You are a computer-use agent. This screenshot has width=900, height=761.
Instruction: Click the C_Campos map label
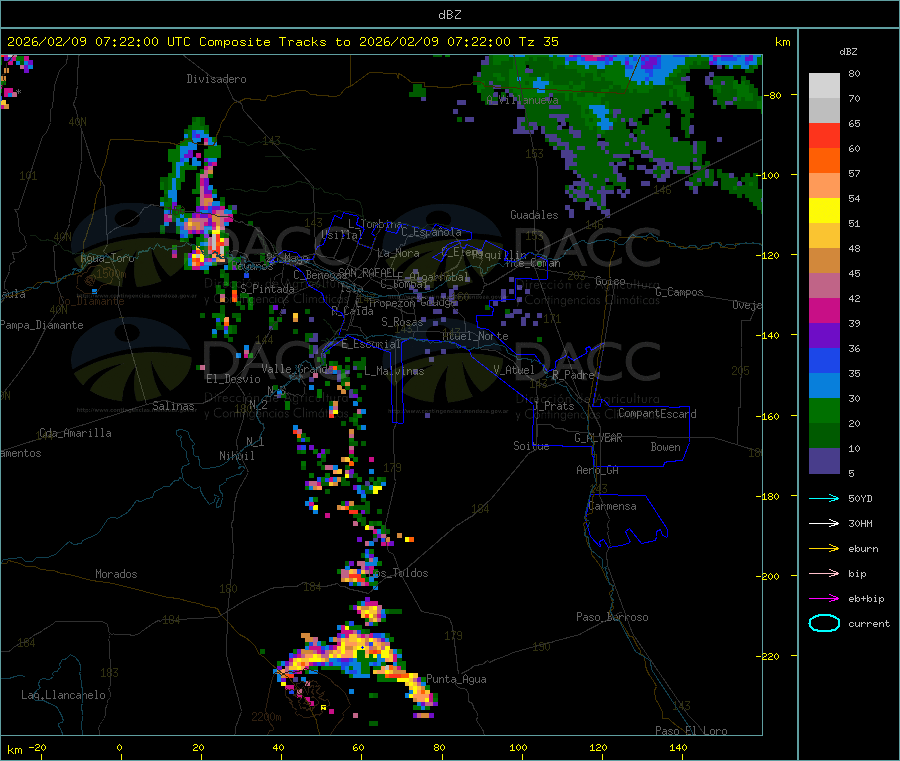pos(679,292)
